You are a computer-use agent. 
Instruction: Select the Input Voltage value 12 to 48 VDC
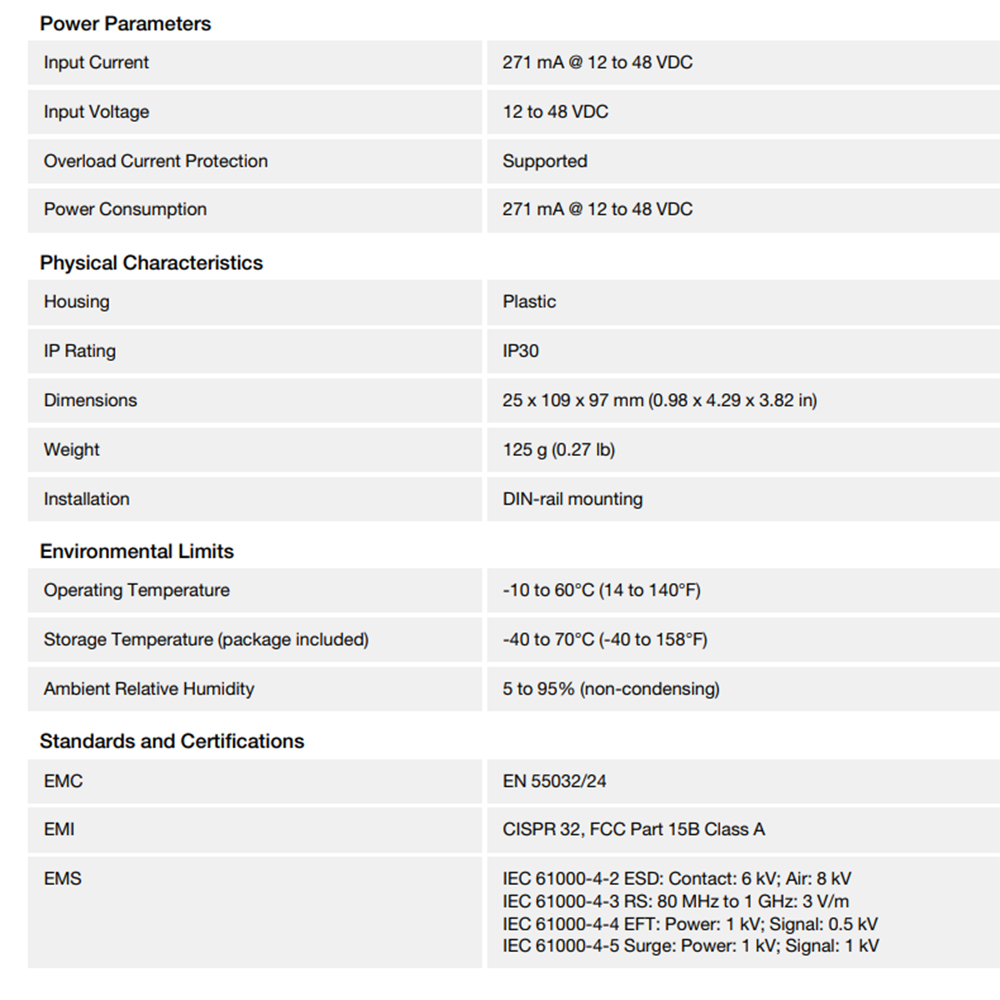pos(555,111)
